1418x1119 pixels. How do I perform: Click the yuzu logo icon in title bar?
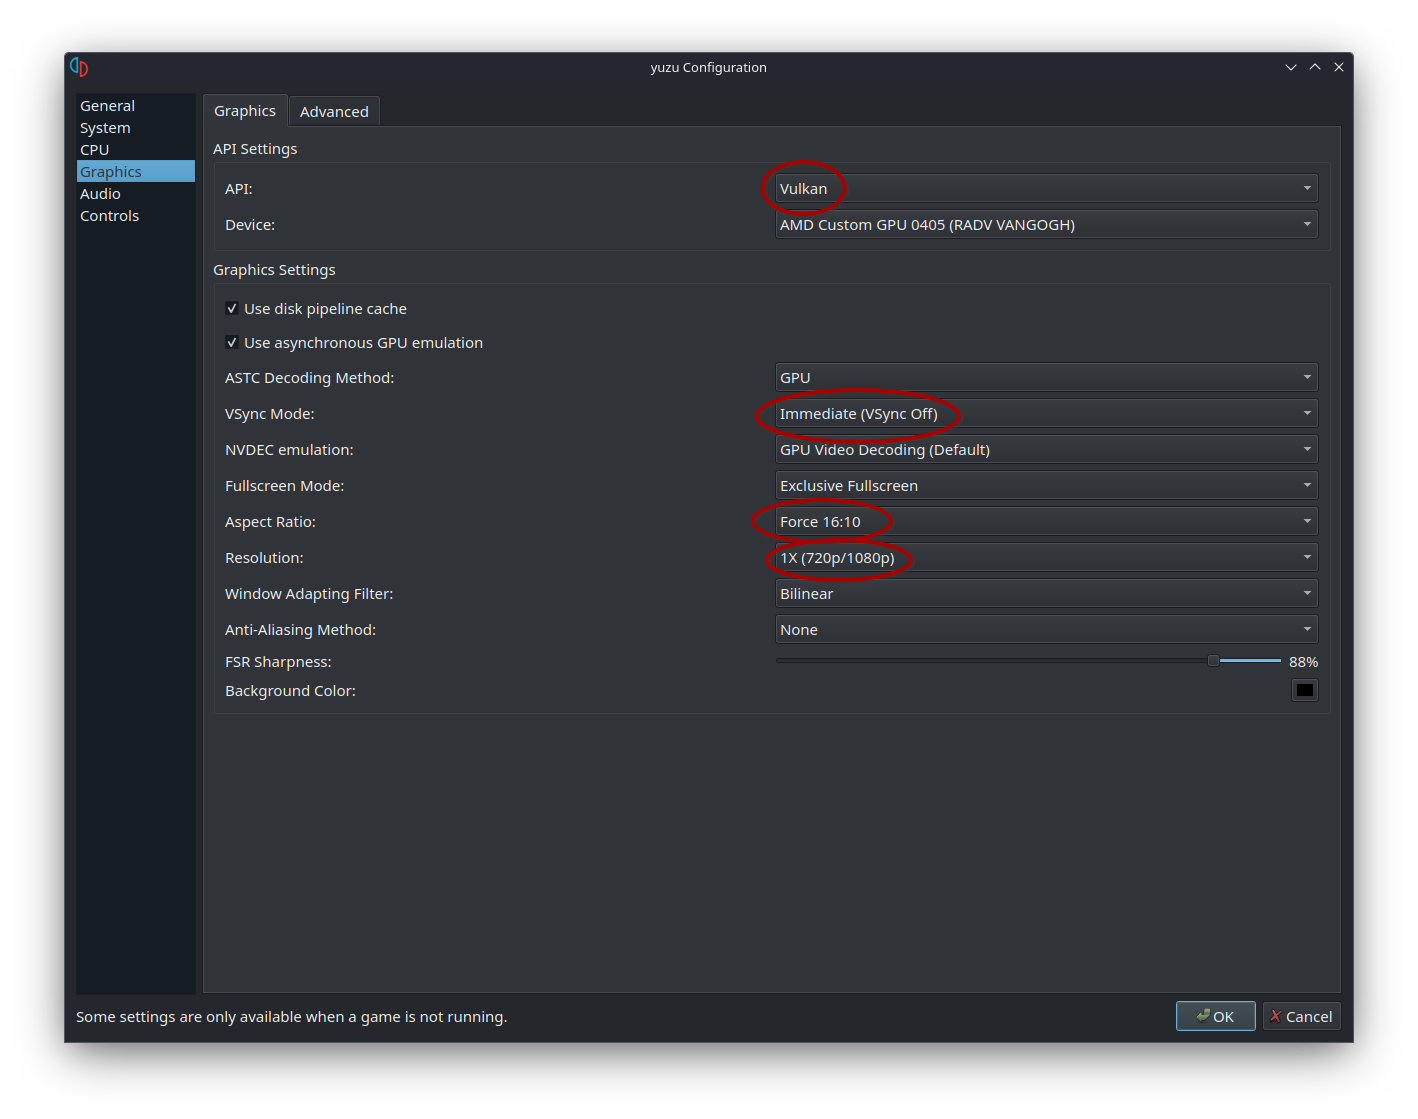tap(79, 67)
